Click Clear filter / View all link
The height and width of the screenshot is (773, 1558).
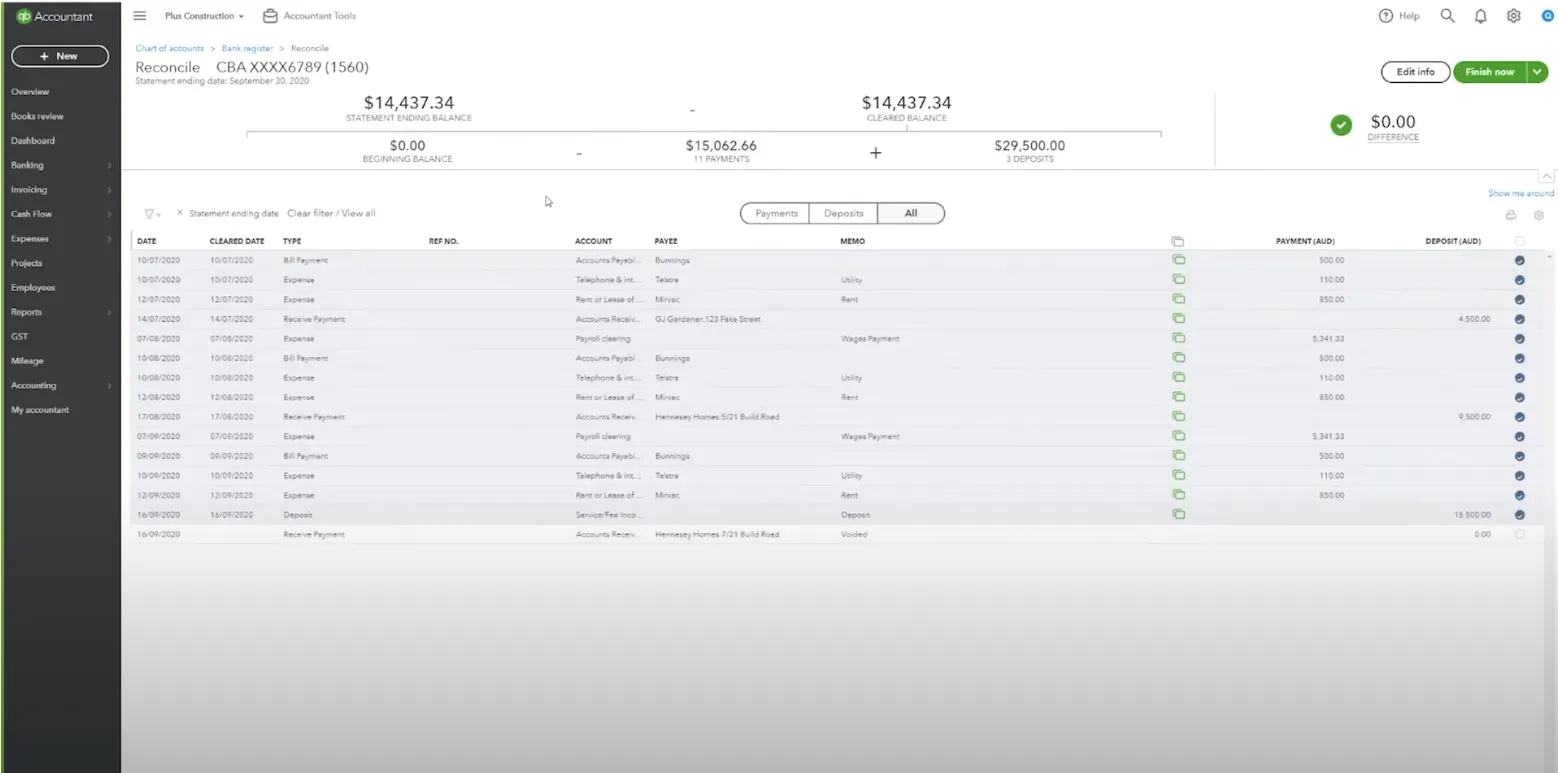click(x=331, y=213)
